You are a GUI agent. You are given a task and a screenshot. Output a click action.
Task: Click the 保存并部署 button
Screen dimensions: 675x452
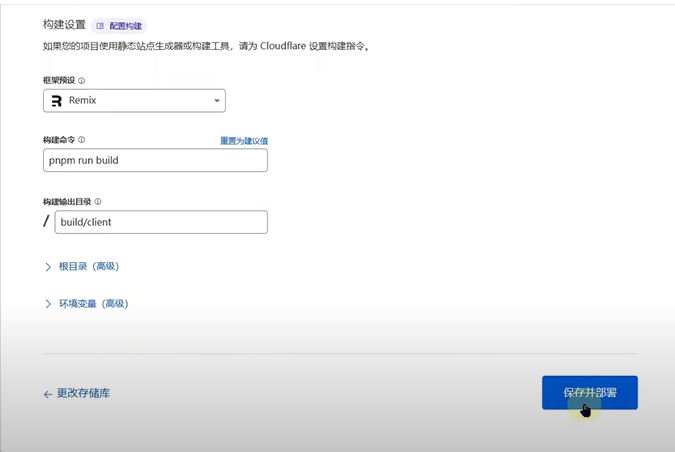(x=590, y=393)
